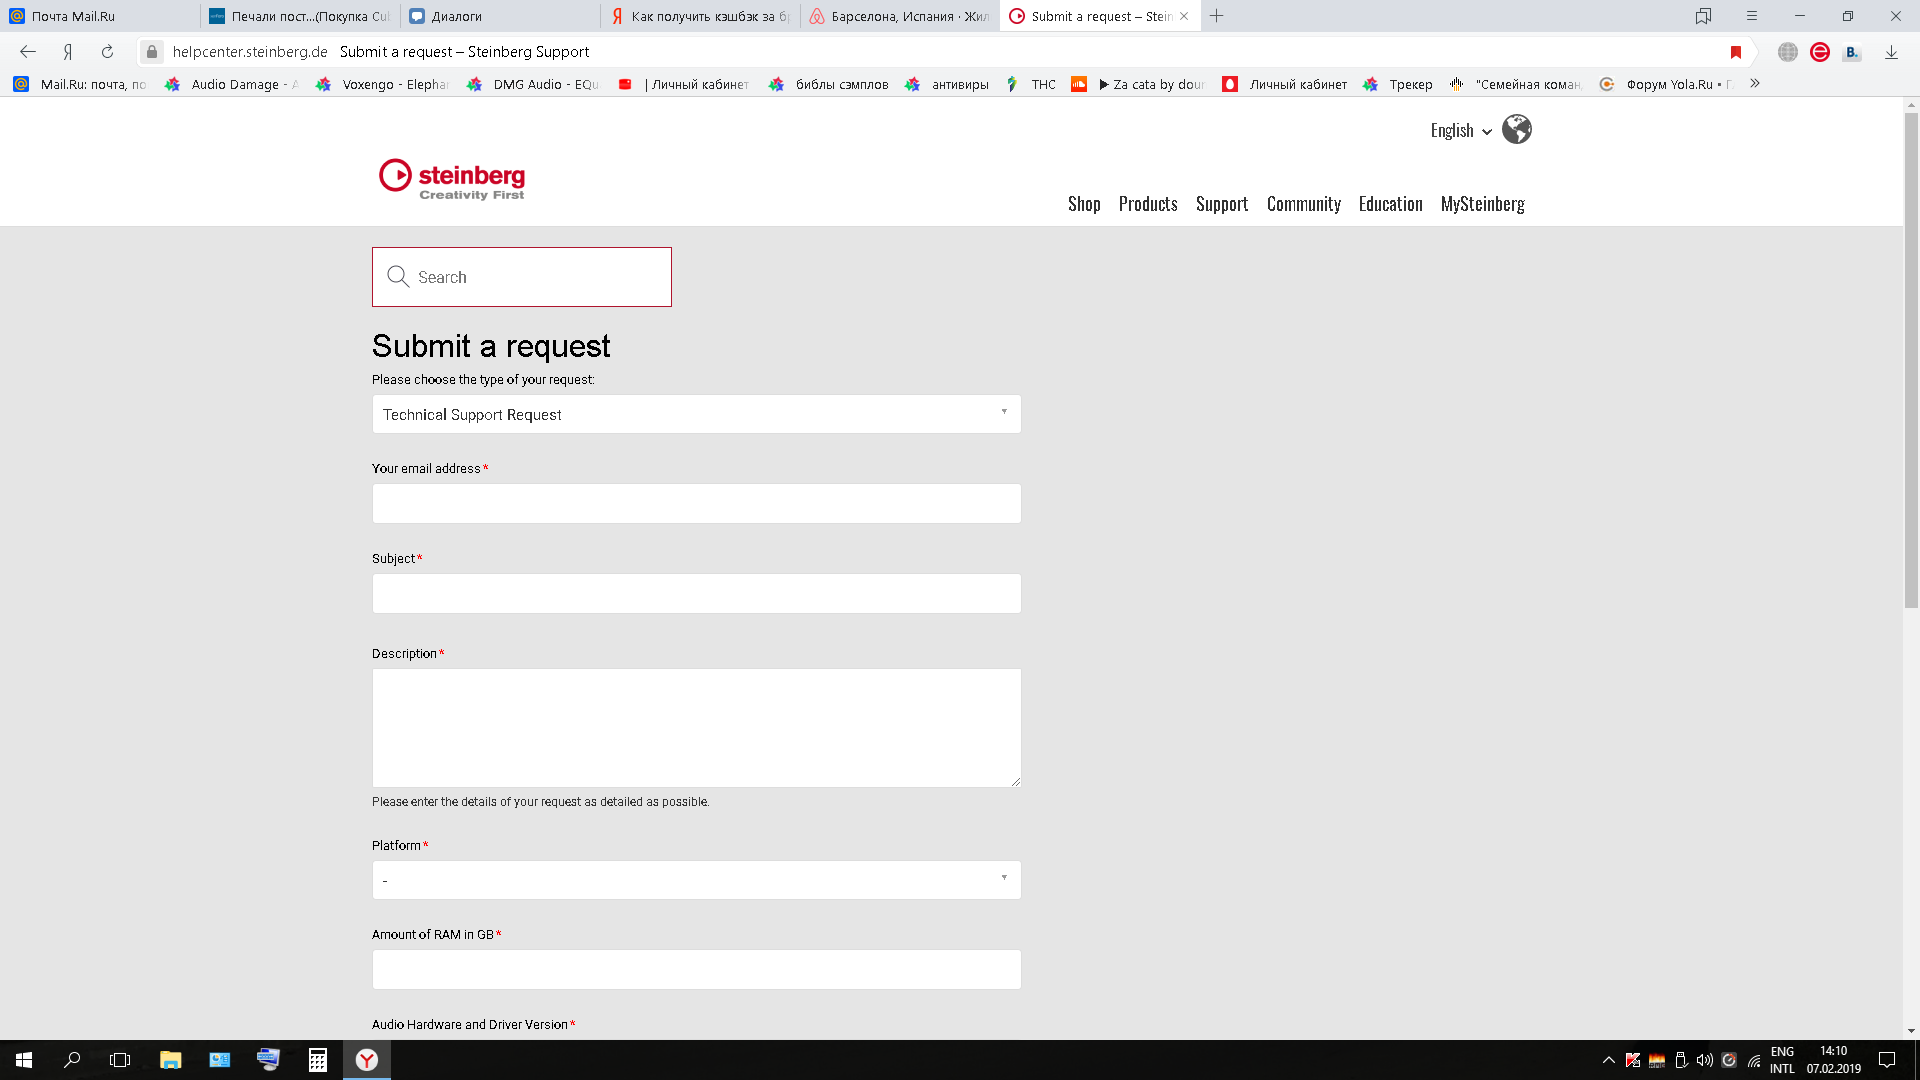The image size is (1920, 1080).
Task: Click the search magnifier icon
Action: [398, 277]
